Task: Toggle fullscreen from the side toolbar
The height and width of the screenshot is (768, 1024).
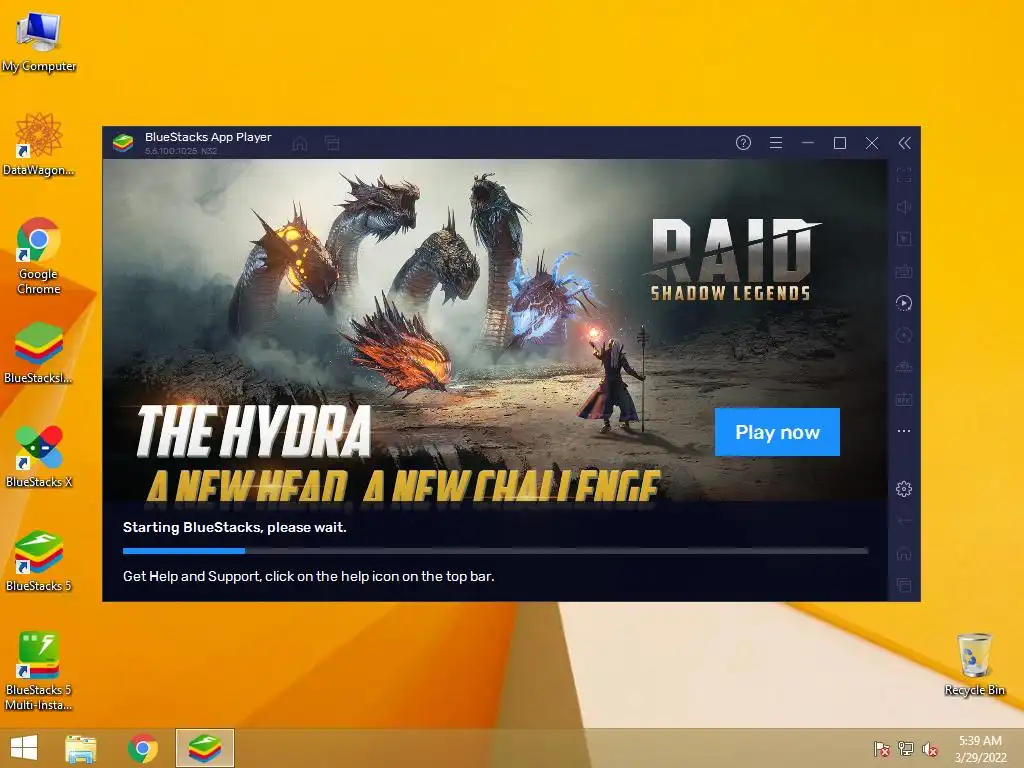Action: coord(904,175)
